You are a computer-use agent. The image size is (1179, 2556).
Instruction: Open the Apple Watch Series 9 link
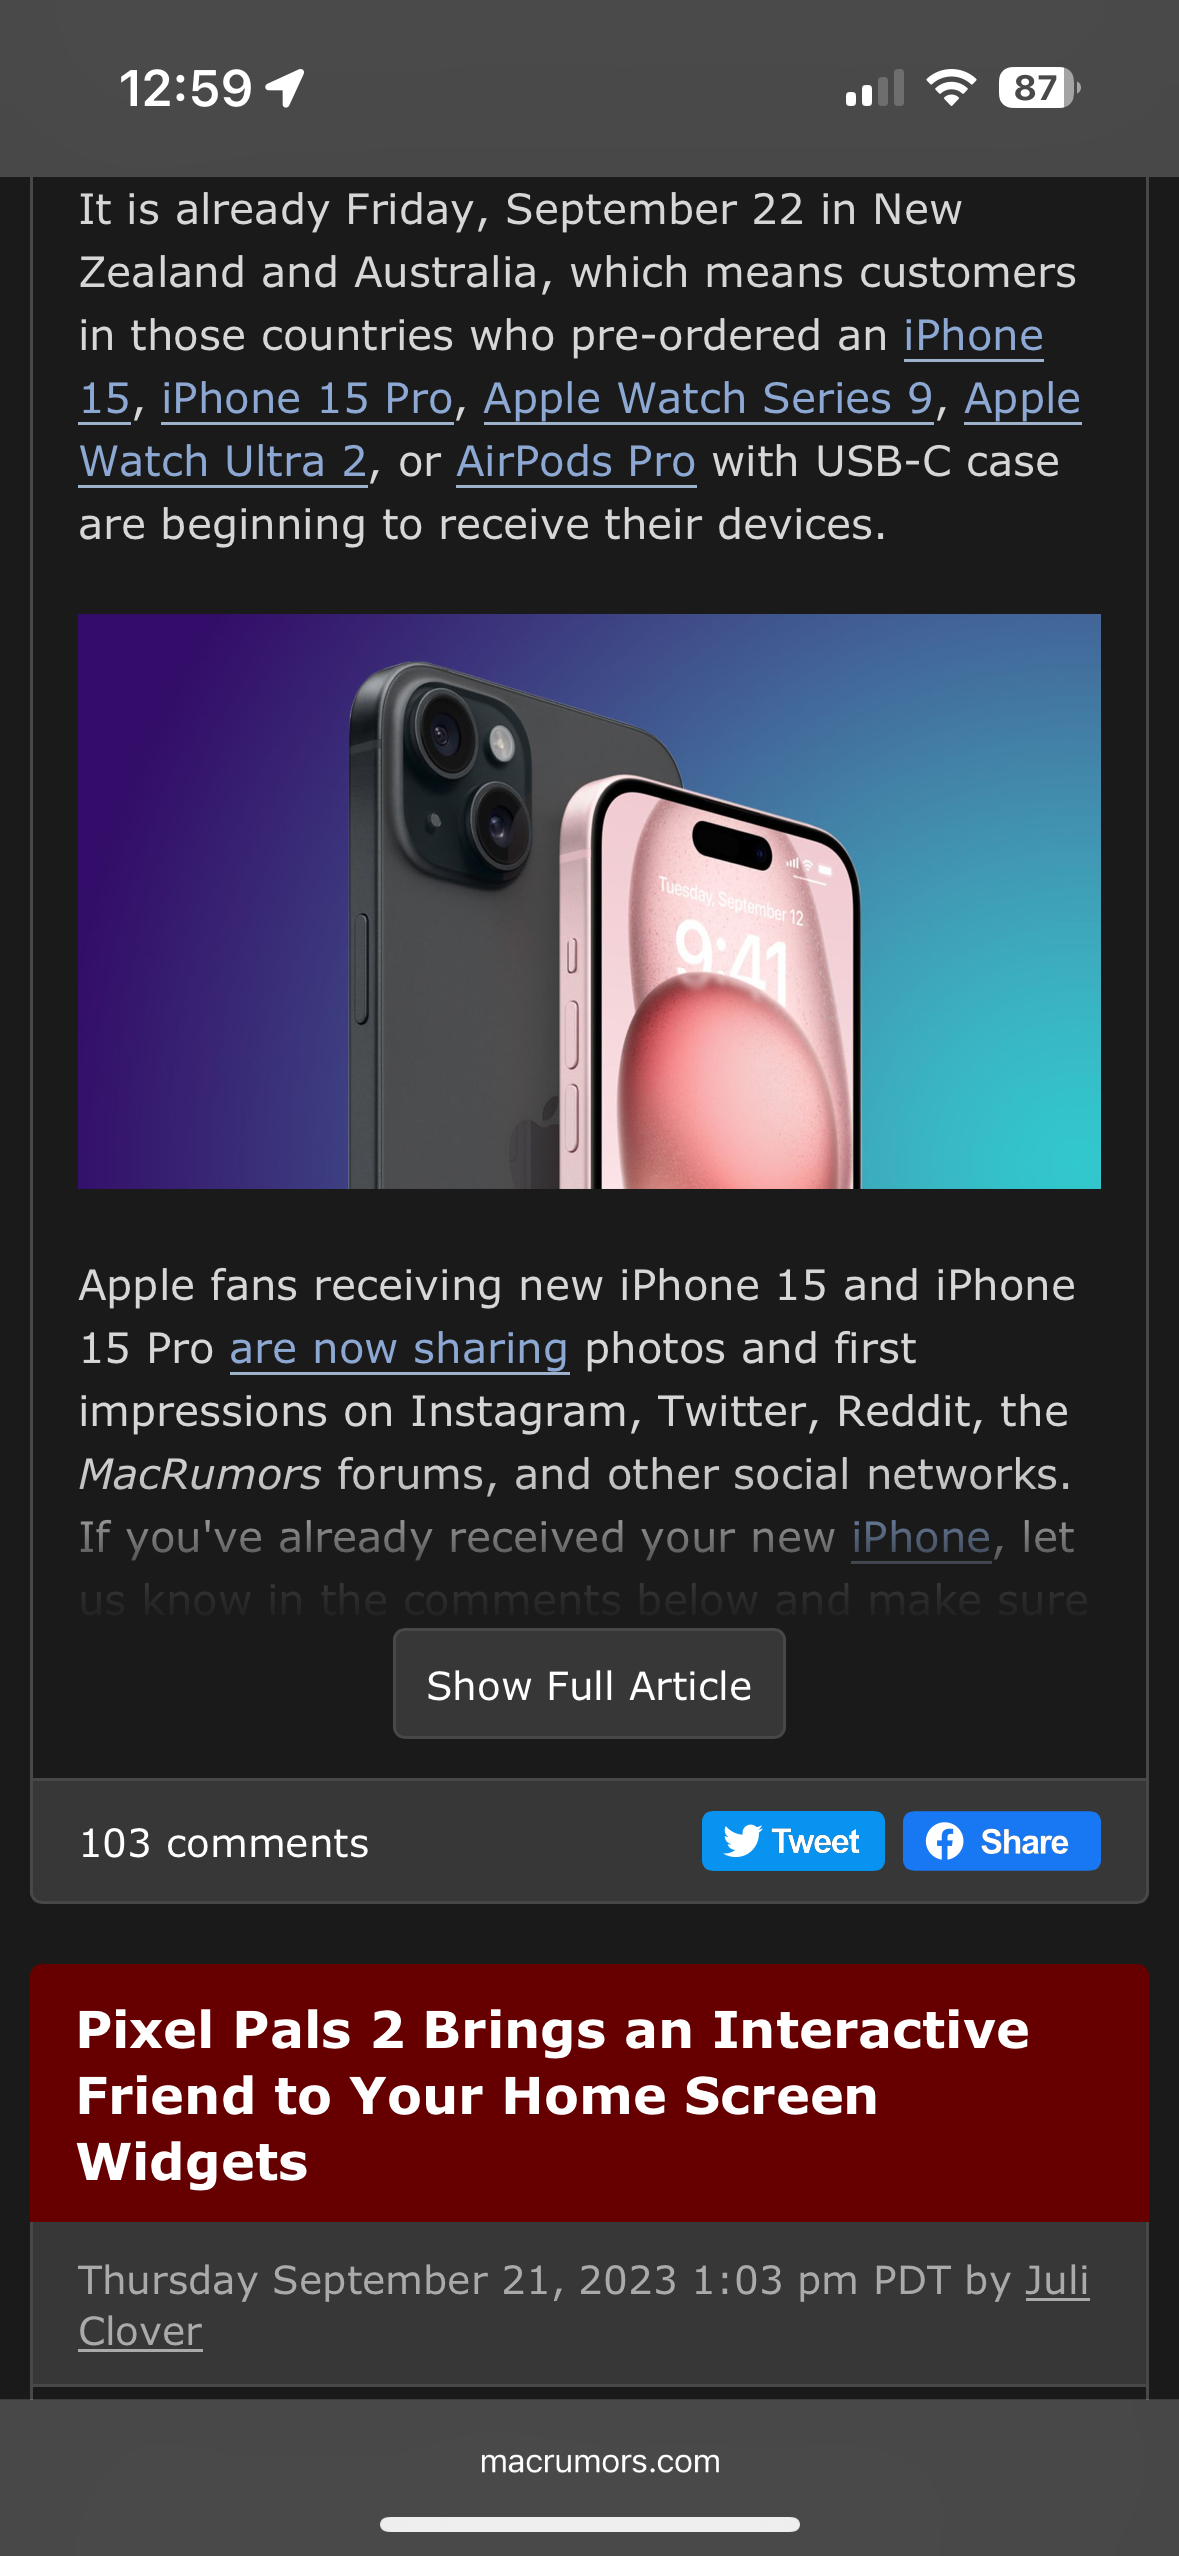708,399
